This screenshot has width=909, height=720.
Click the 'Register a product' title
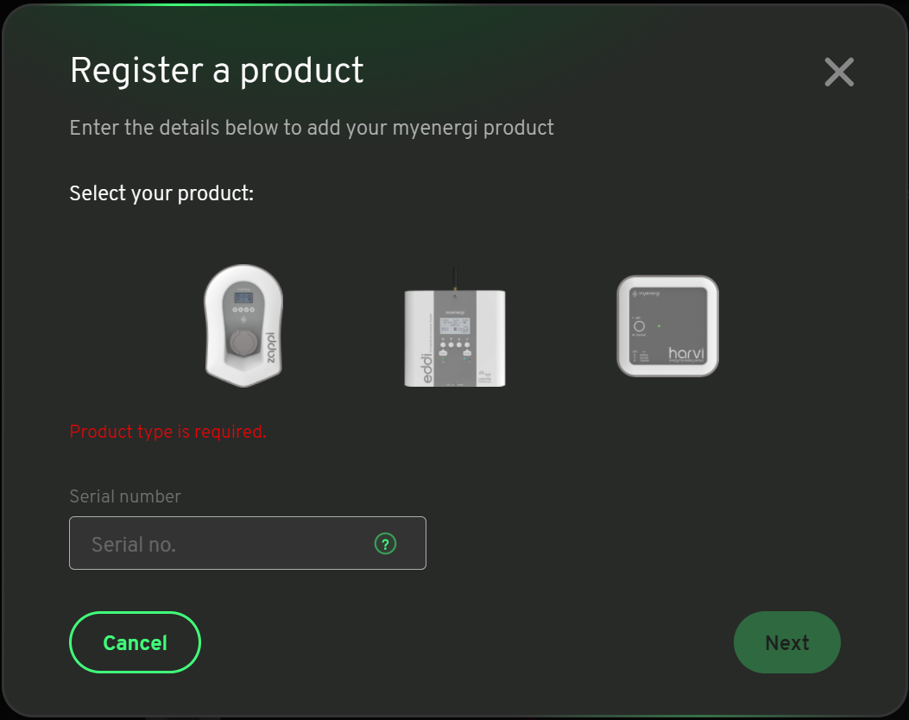point(217,71)
